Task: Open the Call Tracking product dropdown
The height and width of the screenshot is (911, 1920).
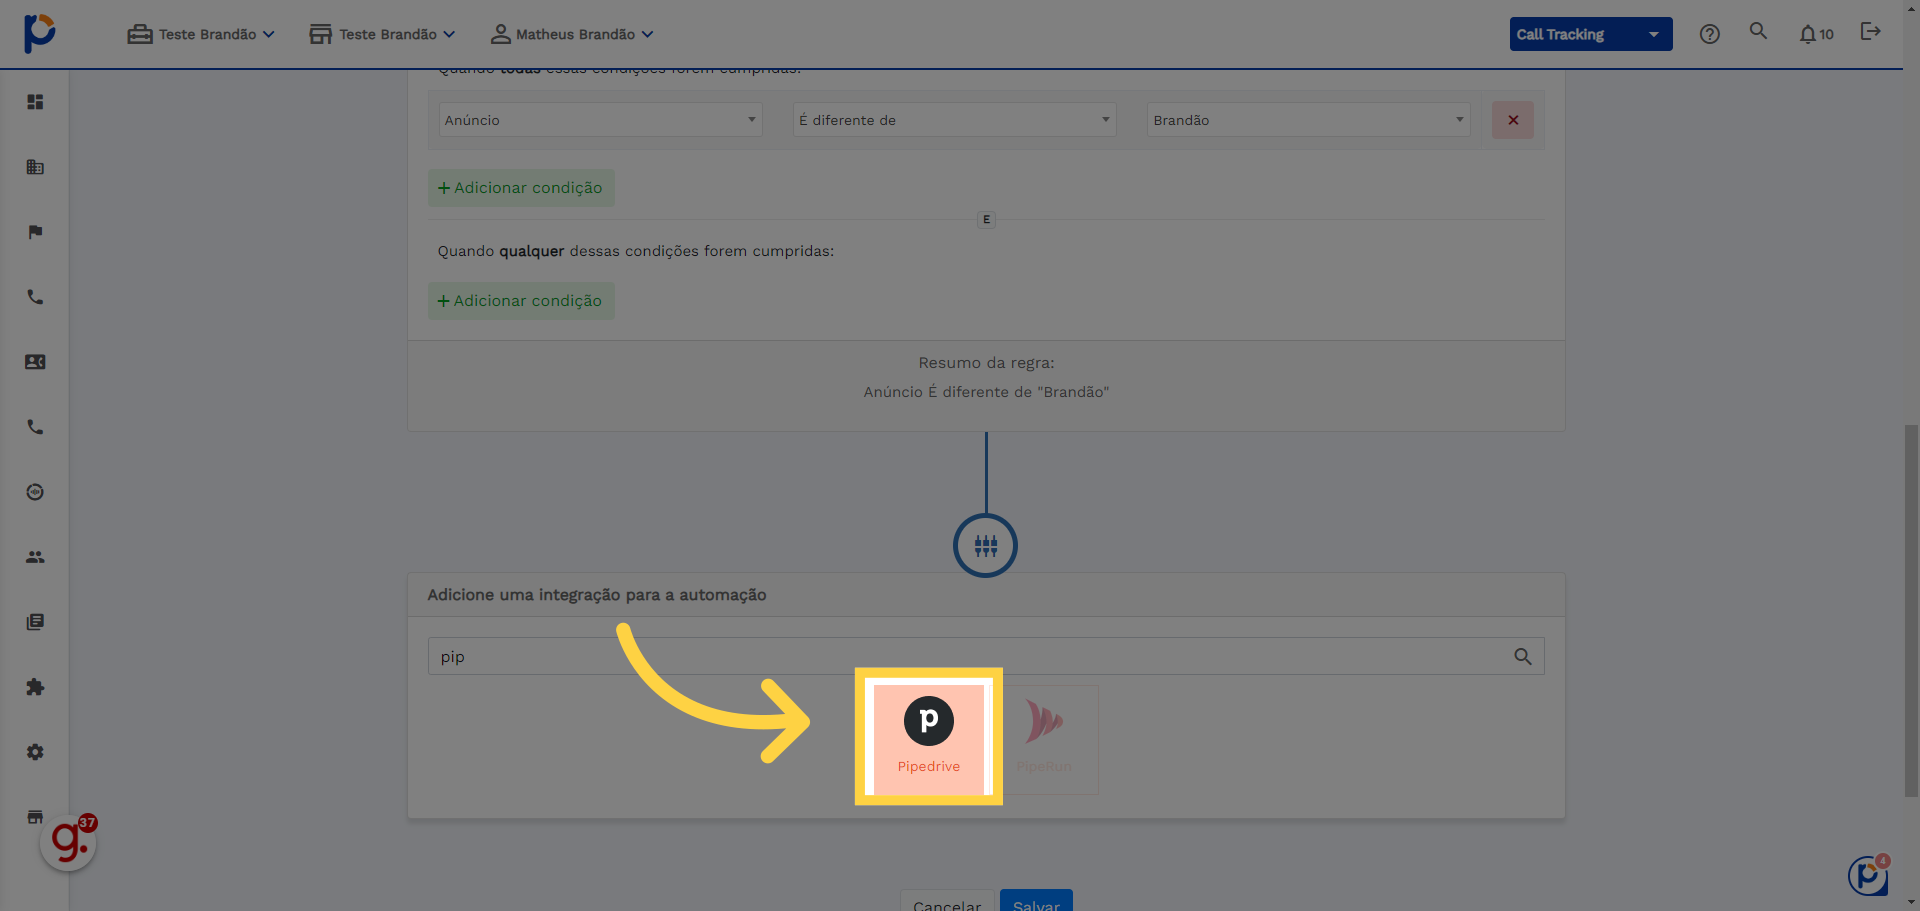Action: tap(1590, 34)
